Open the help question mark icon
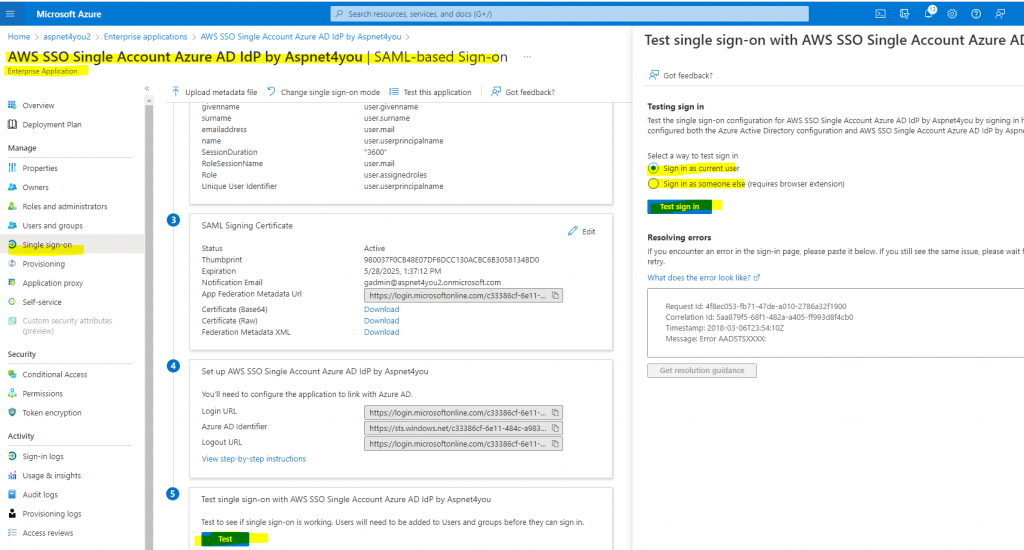 click(976, 14)
